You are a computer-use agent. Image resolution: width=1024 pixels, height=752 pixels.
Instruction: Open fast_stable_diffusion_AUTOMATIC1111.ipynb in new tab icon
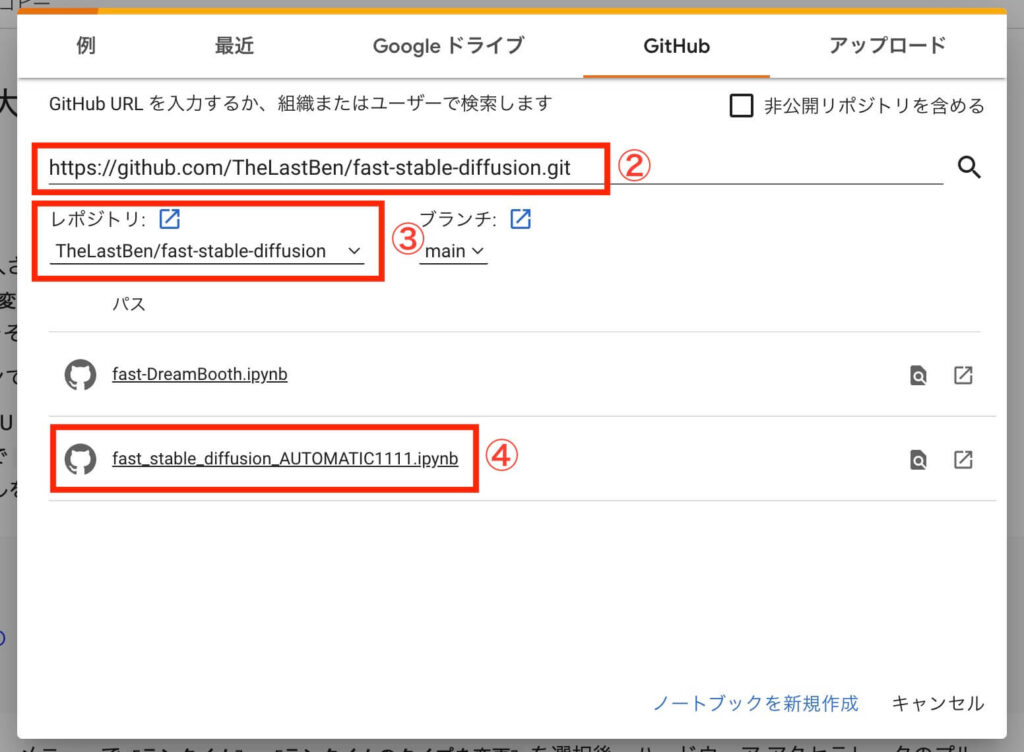[963, 460]
